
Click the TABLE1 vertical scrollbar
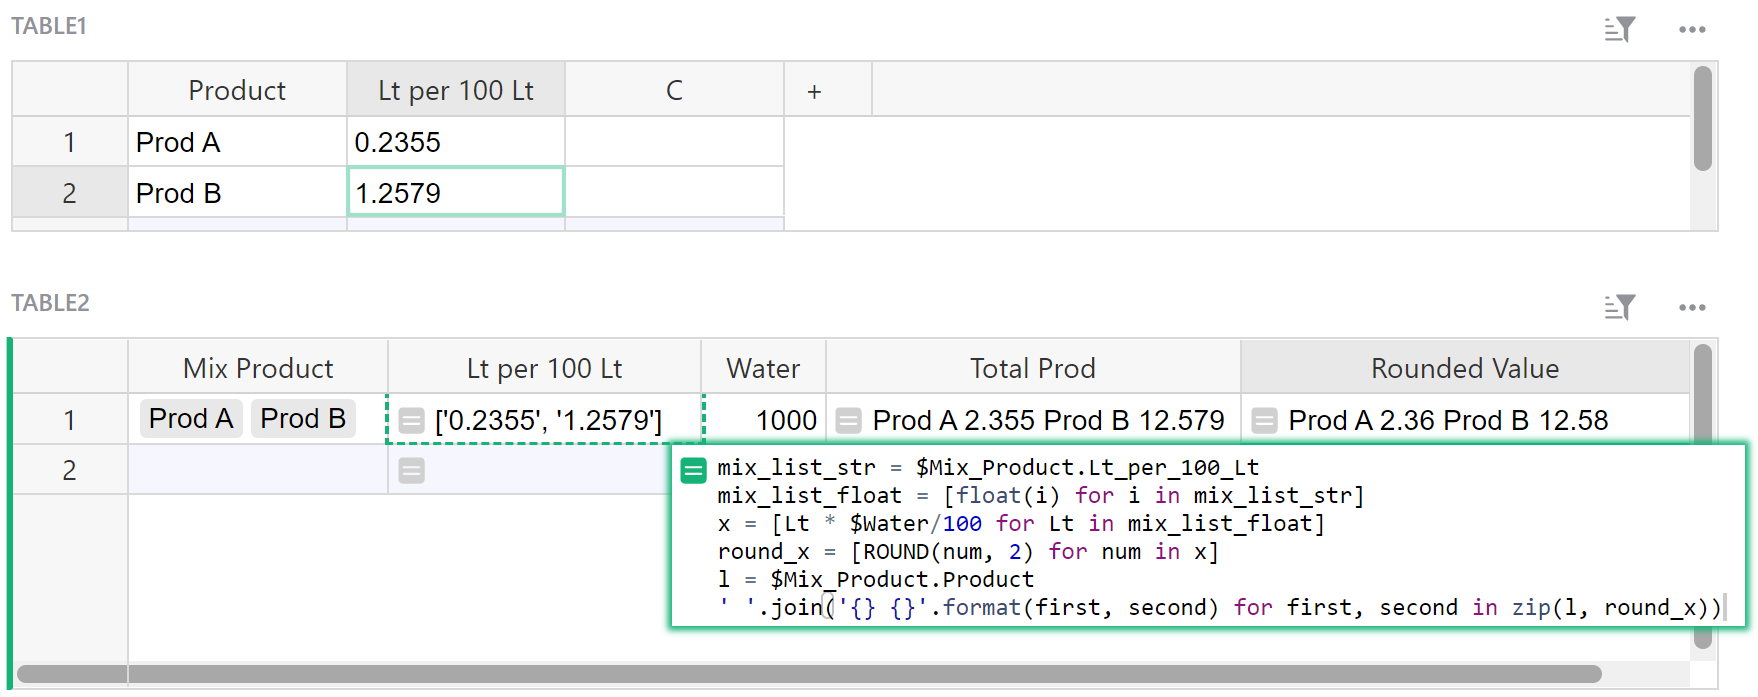(x=1702, y=120)
